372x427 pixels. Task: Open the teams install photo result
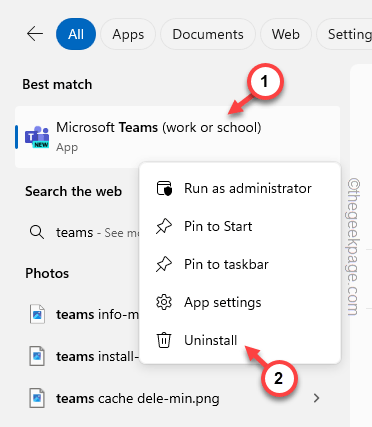(77, 356)
